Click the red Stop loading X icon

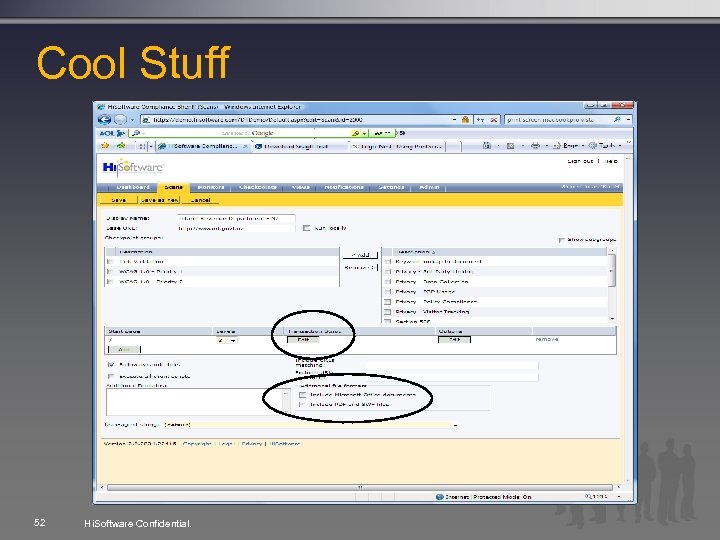pos(494,120)
